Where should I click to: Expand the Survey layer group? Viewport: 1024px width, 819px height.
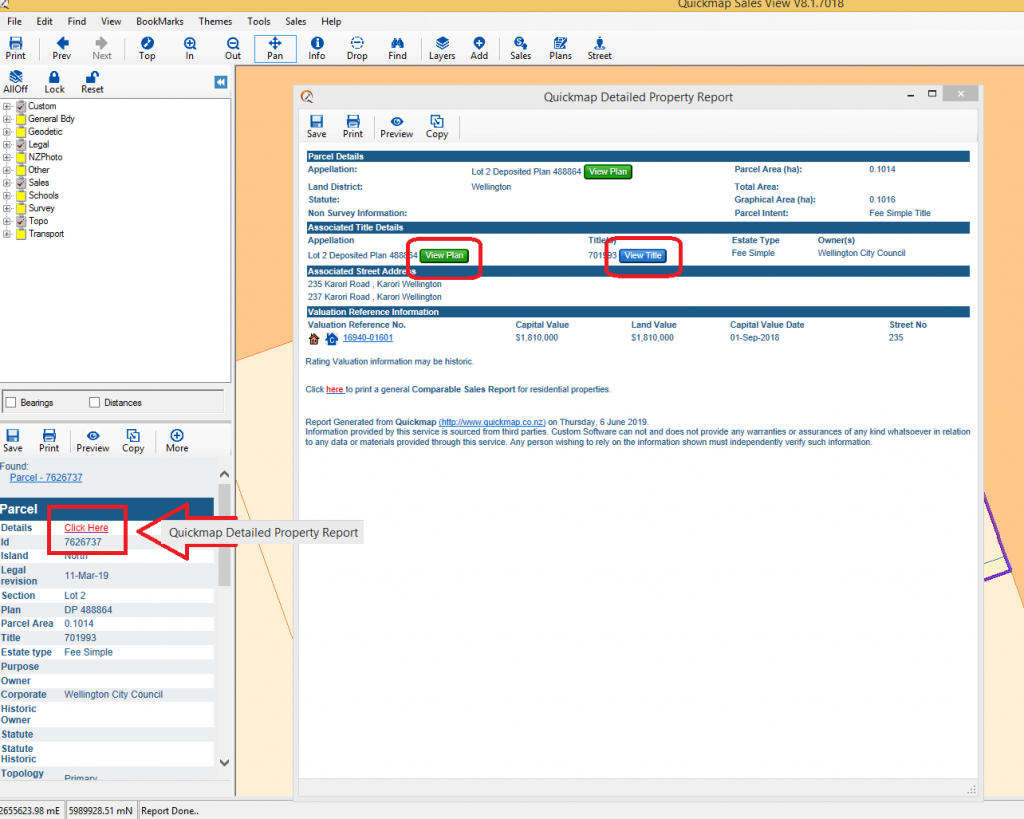[x=7, y=208]
